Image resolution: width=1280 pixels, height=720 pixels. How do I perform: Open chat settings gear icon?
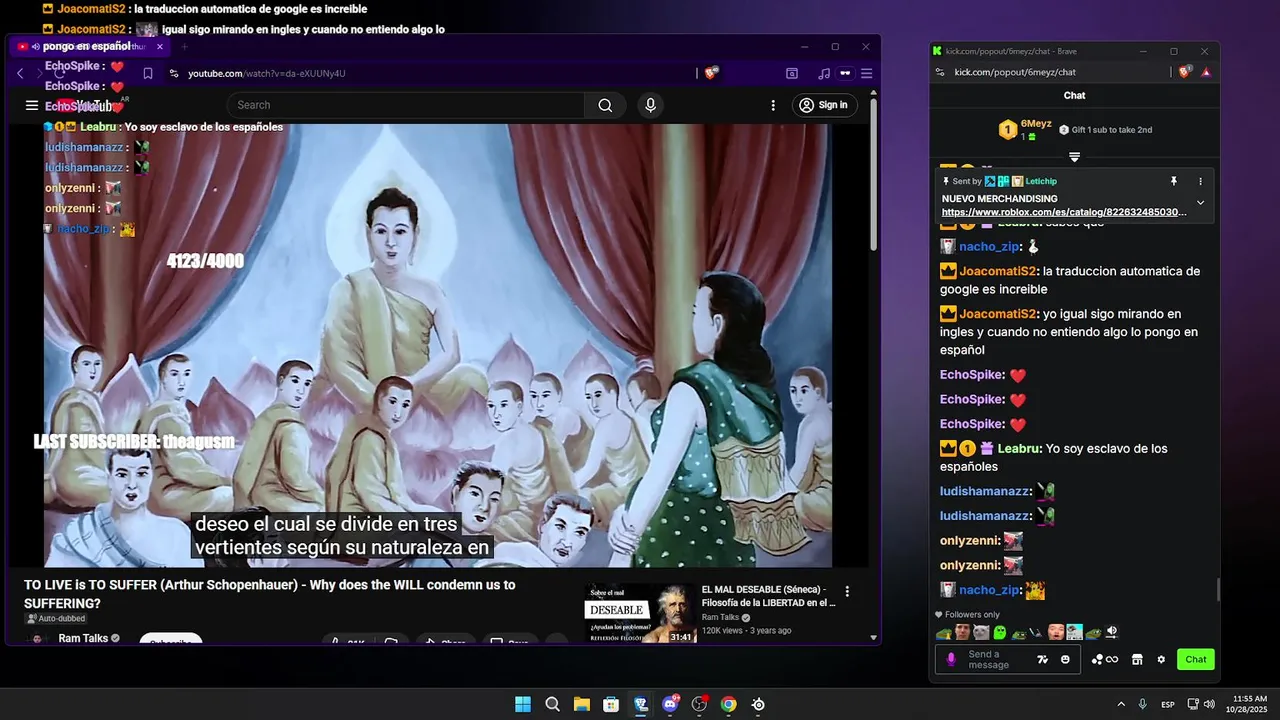1161,659
